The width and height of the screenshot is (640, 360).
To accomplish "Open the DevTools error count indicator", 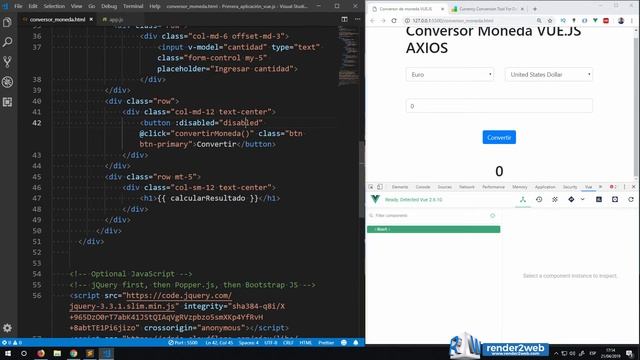I will [x=613, y=187].
